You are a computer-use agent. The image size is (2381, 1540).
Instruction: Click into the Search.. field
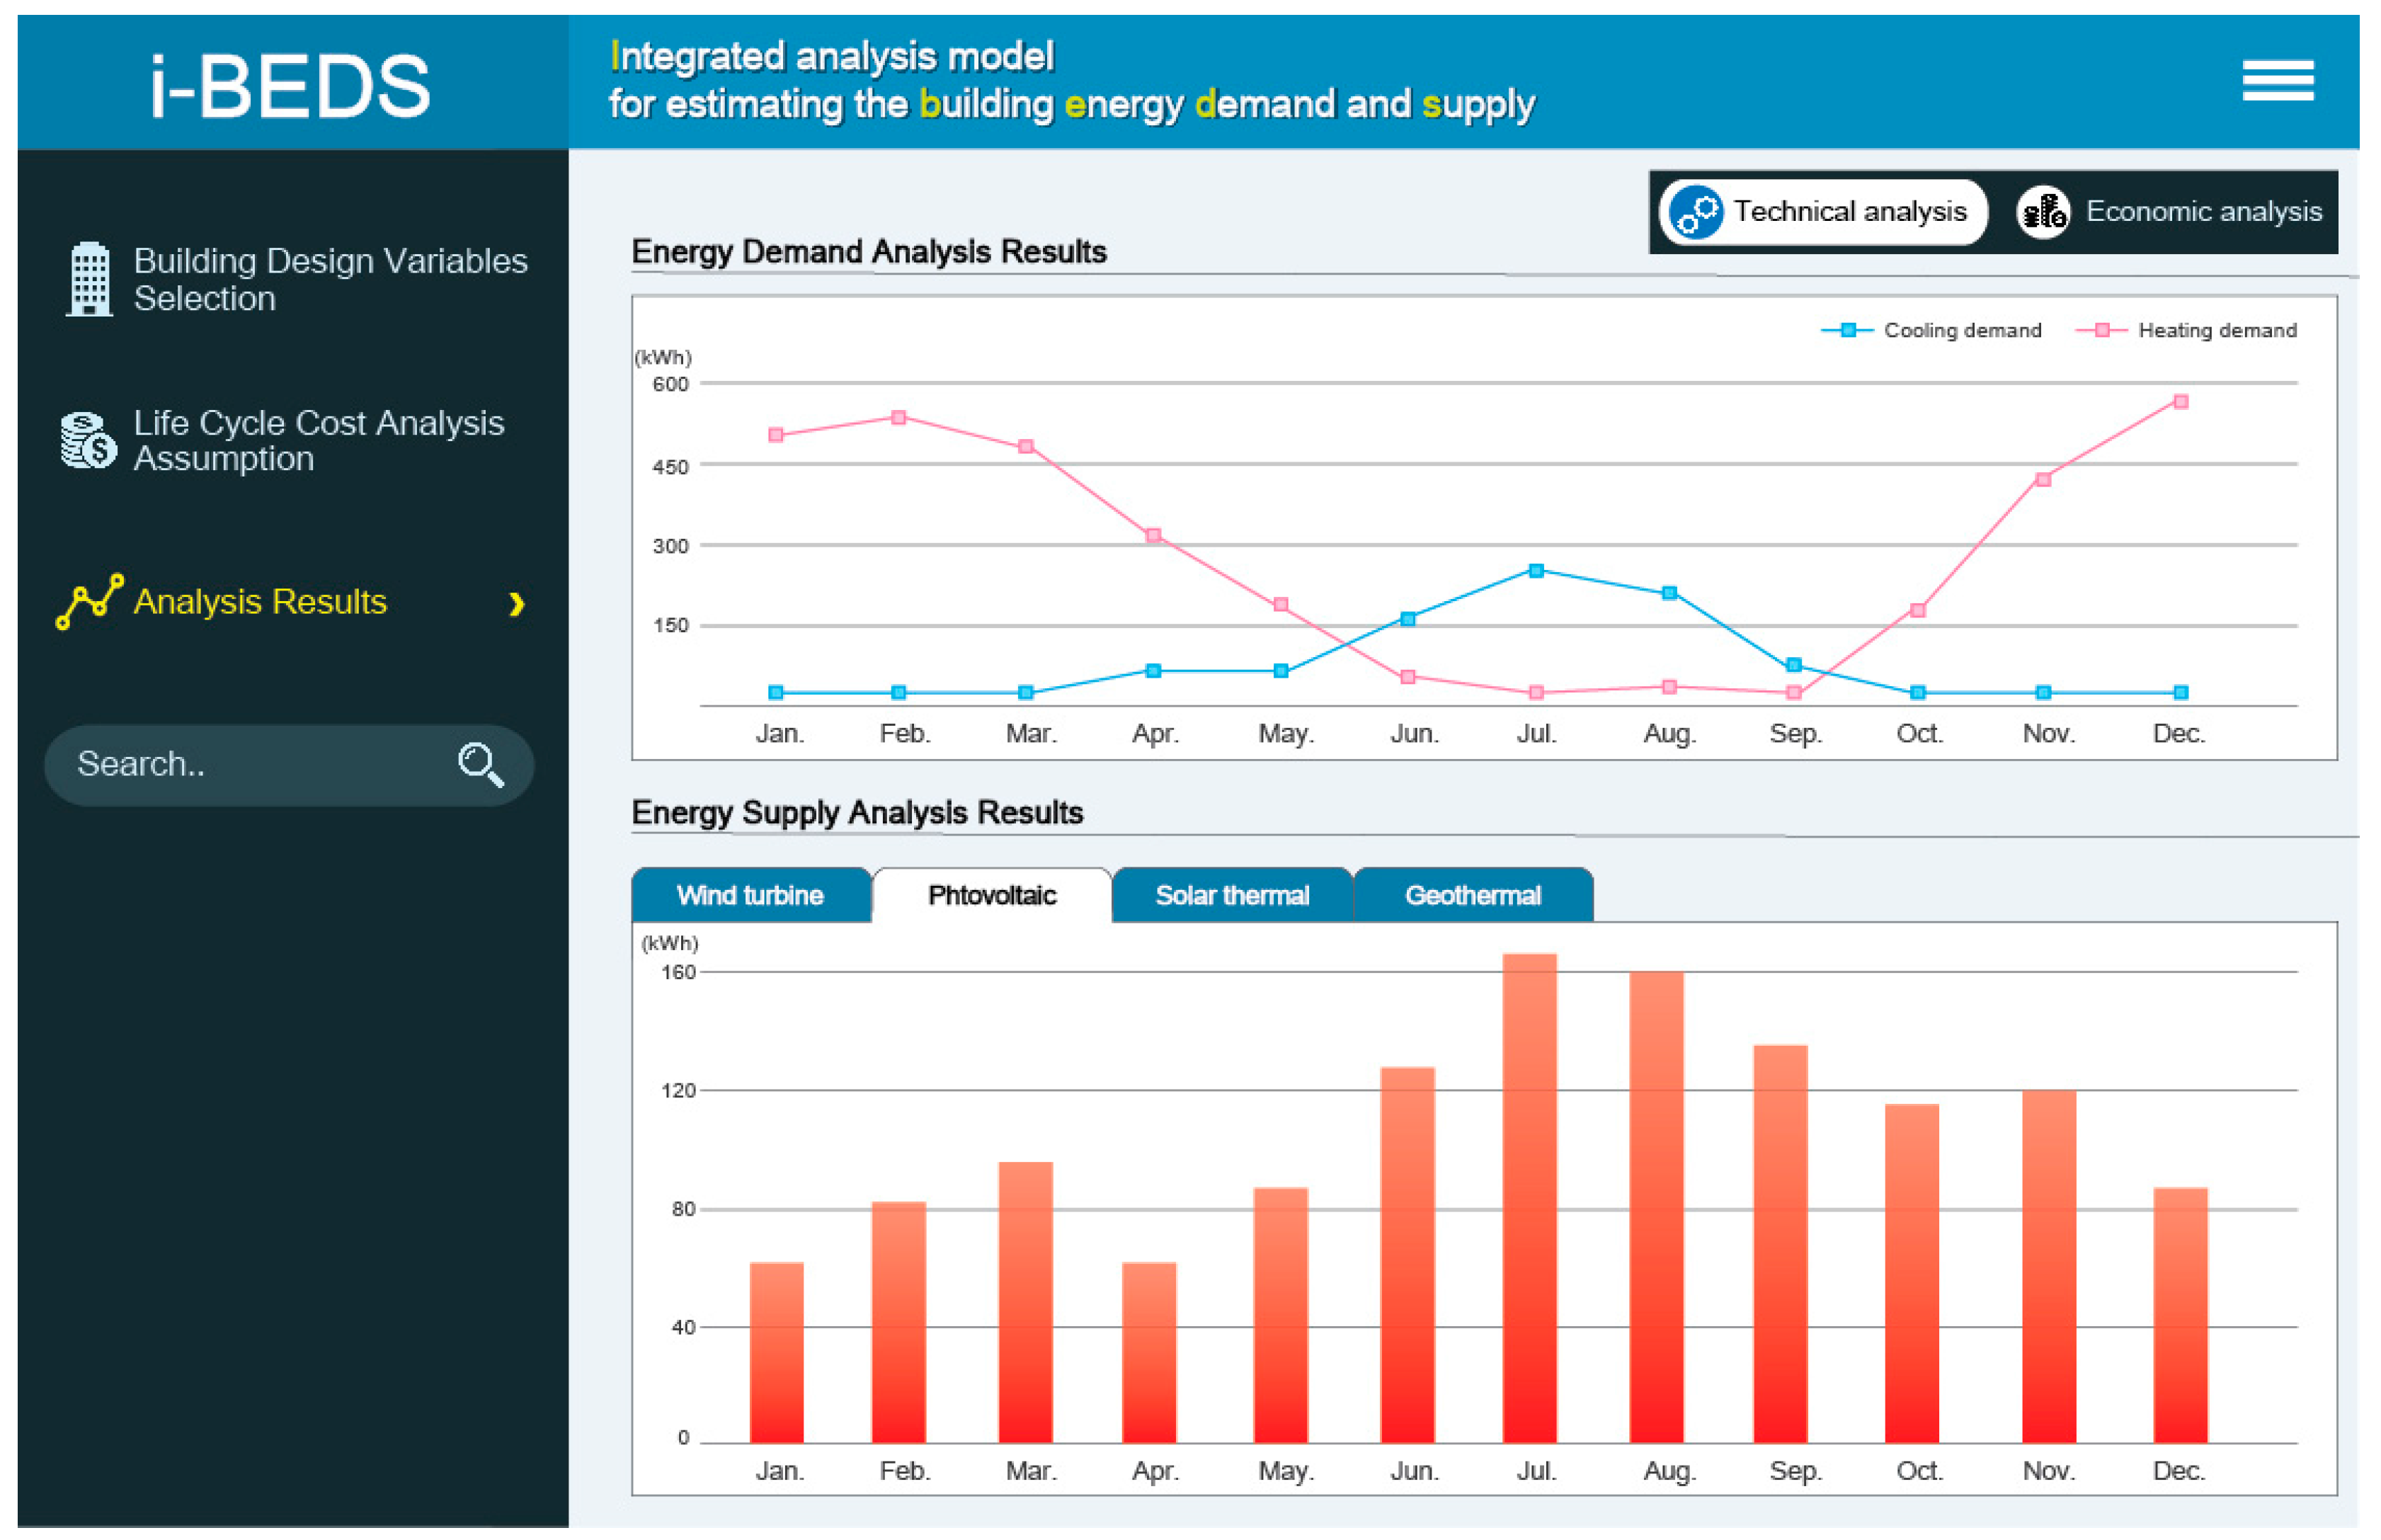[250, 765]
